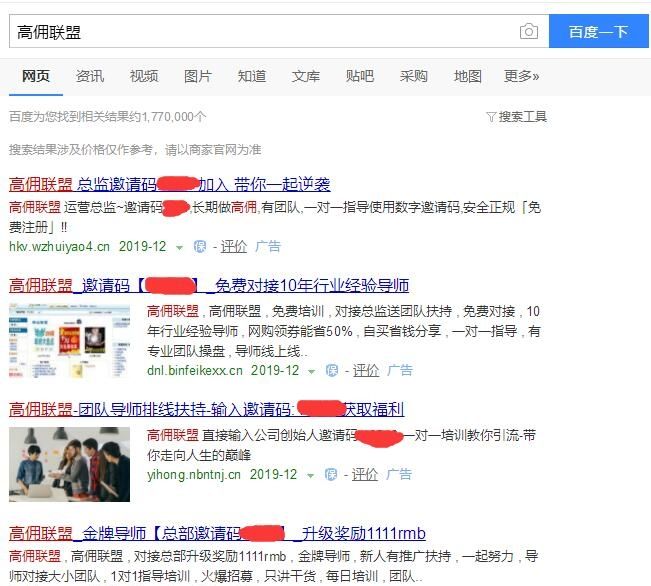The height and width of the screenshot is (586, 651).
Task: Click 评价 link under first result
Action: (233, 247)
